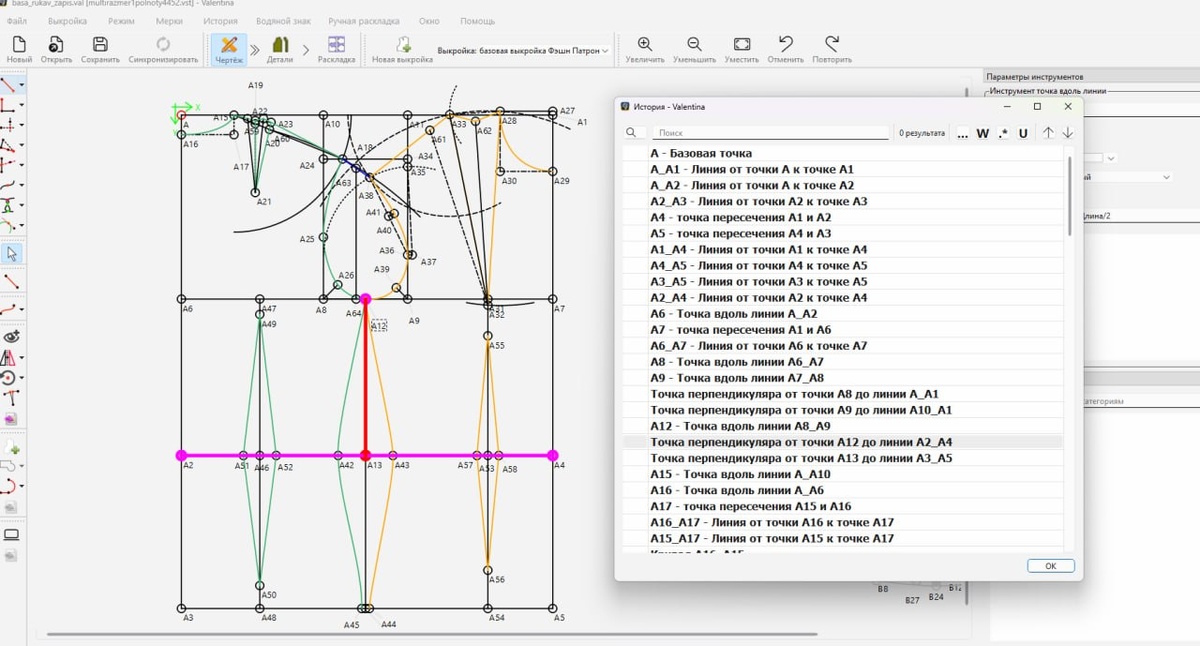1200x646 pixels.
Task: Toggle match whole word (W) in History search
Action: coord(982,133)
